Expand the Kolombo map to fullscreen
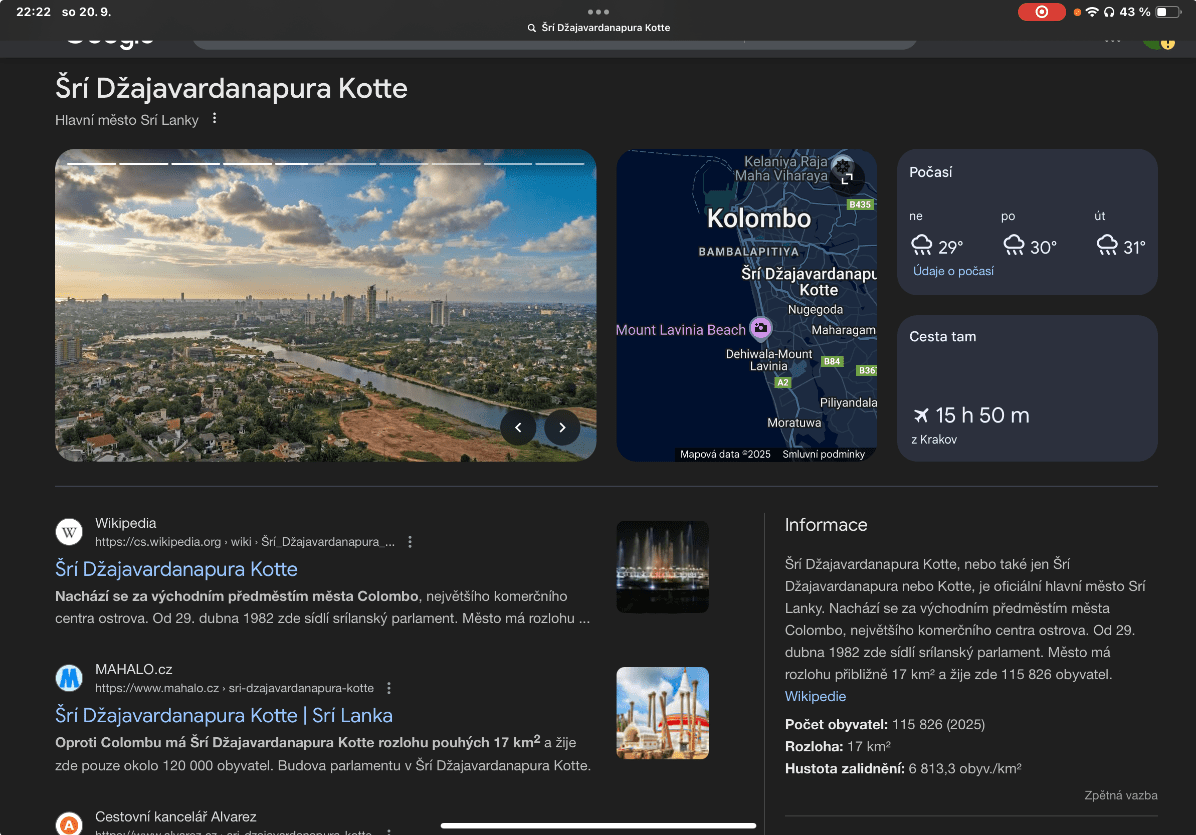 pyautogui.click(x=846, y=179)
